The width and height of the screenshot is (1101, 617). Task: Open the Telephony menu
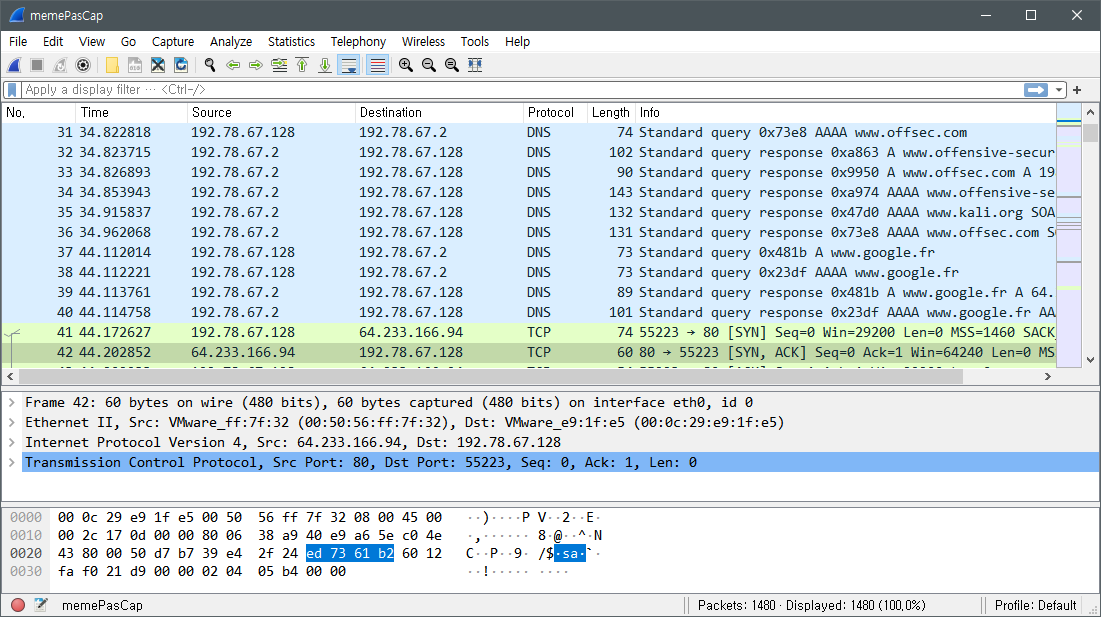coord(358,41)
